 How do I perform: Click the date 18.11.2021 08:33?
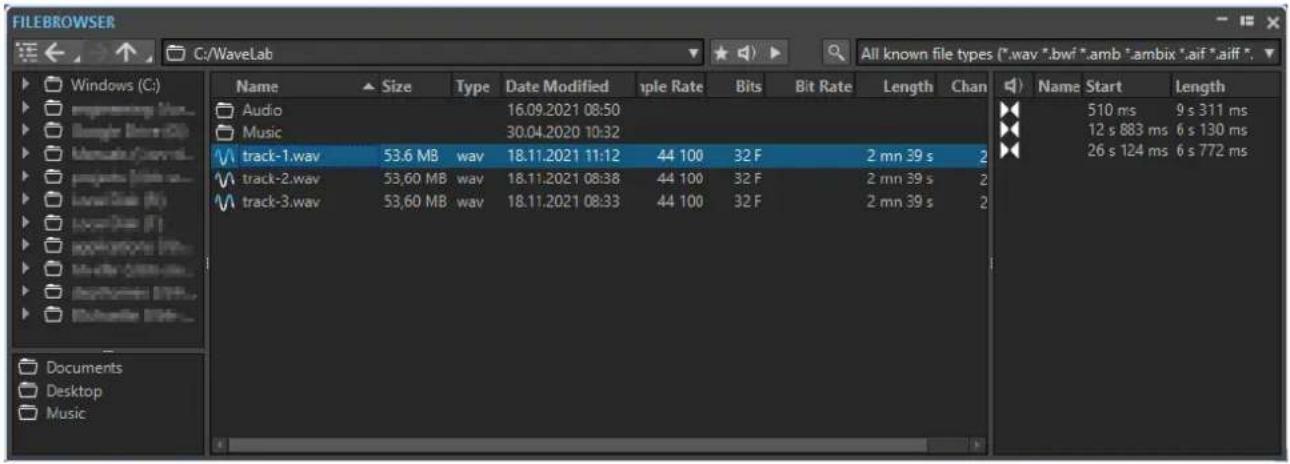[x=563, y=201]
